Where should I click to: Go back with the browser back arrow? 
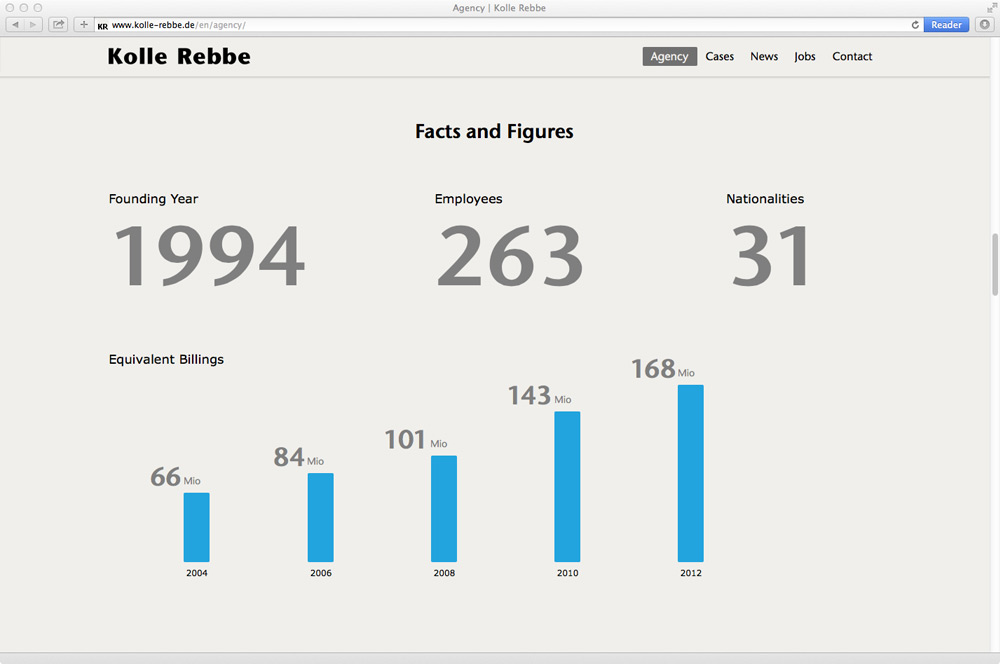point(16,25)
